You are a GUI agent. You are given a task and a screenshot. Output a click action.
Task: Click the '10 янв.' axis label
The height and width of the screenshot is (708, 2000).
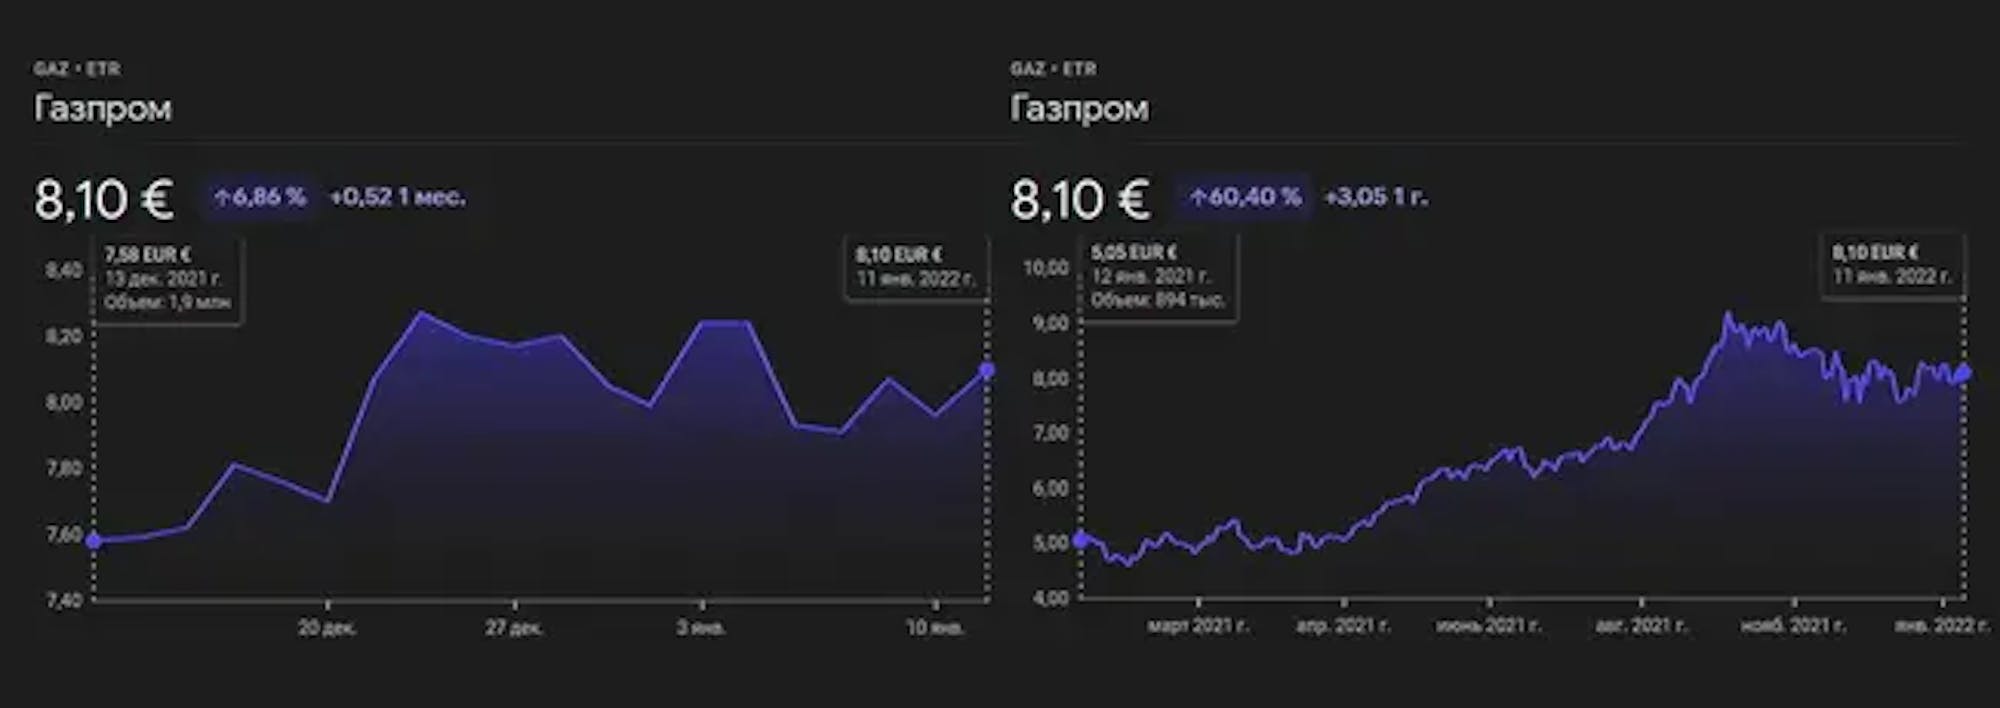[x=935, y=628]
